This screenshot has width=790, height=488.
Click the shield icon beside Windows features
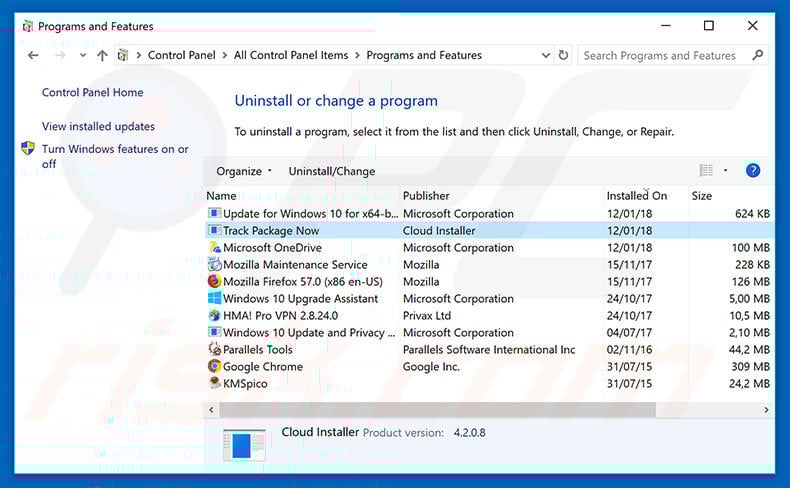(28, 148)
